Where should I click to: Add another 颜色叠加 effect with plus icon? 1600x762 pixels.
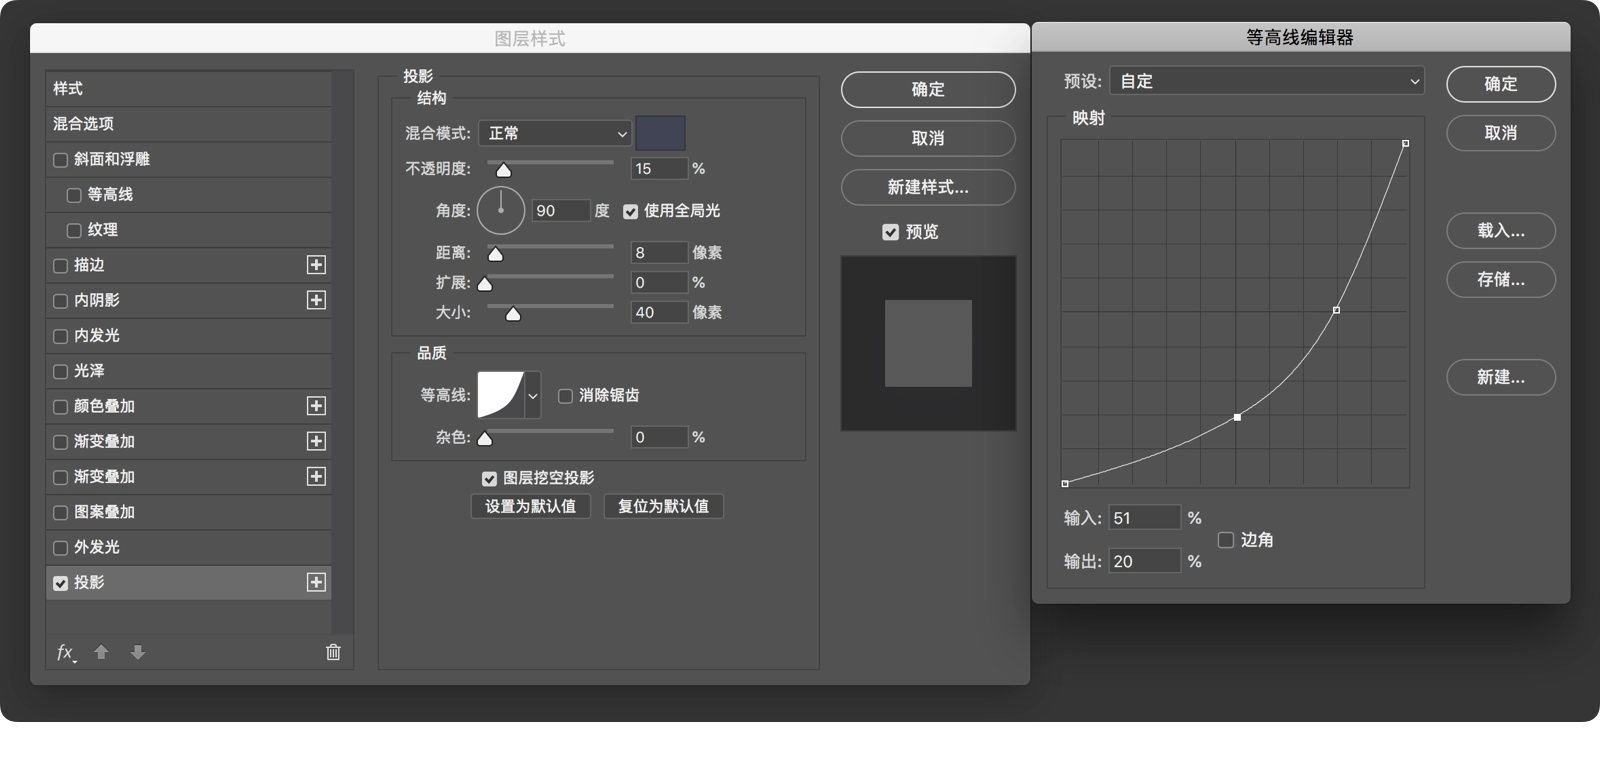pyautogui.click(x=316, y=406)
